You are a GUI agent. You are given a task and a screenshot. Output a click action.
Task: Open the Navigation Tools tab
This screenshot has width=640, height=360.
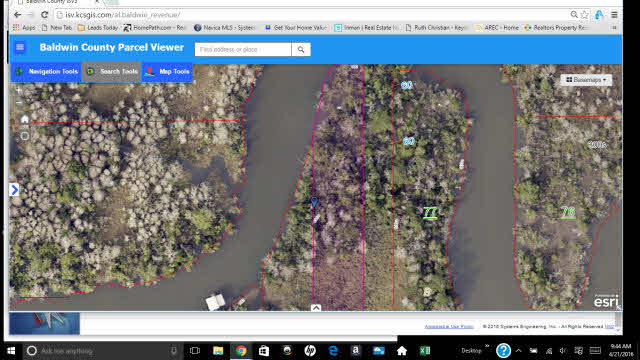point(46,71)
